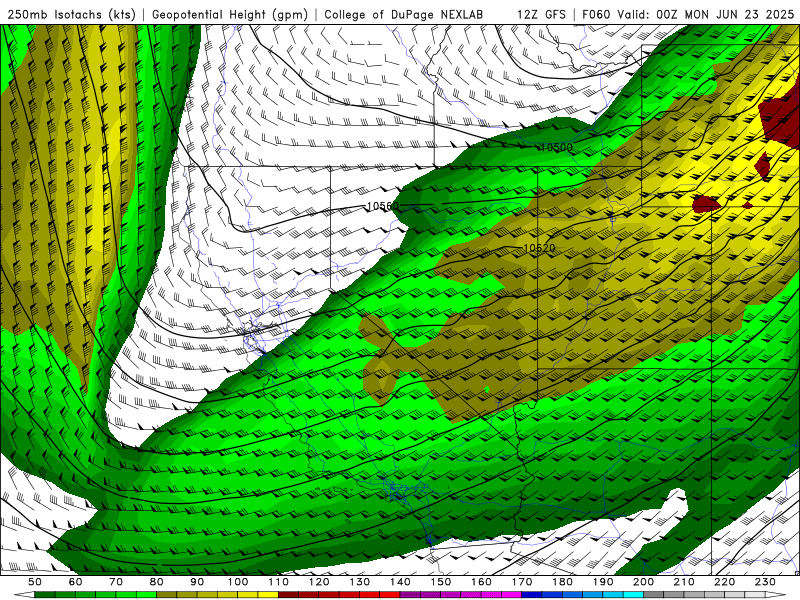The image size is (800, 600).
Task: Click the 200 label on the color scale
Action: pos(644,582)
